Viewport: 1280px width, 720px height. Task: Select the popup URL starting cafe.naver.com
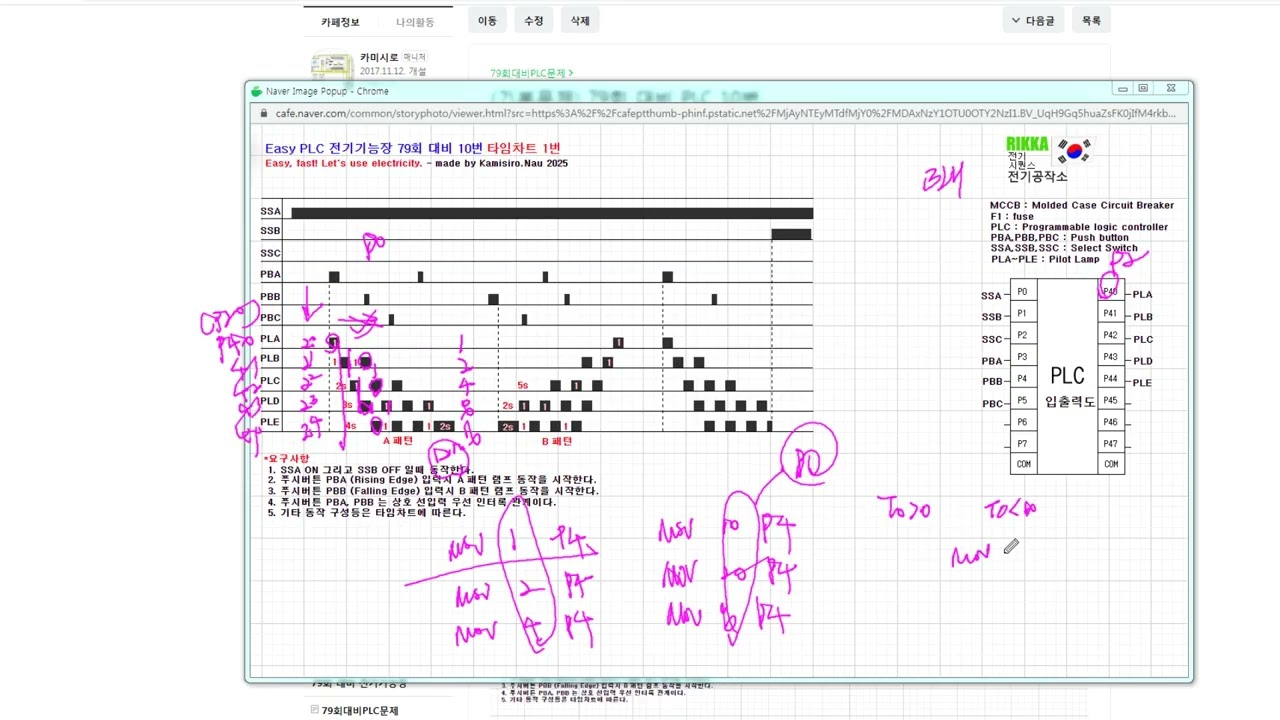725,113
